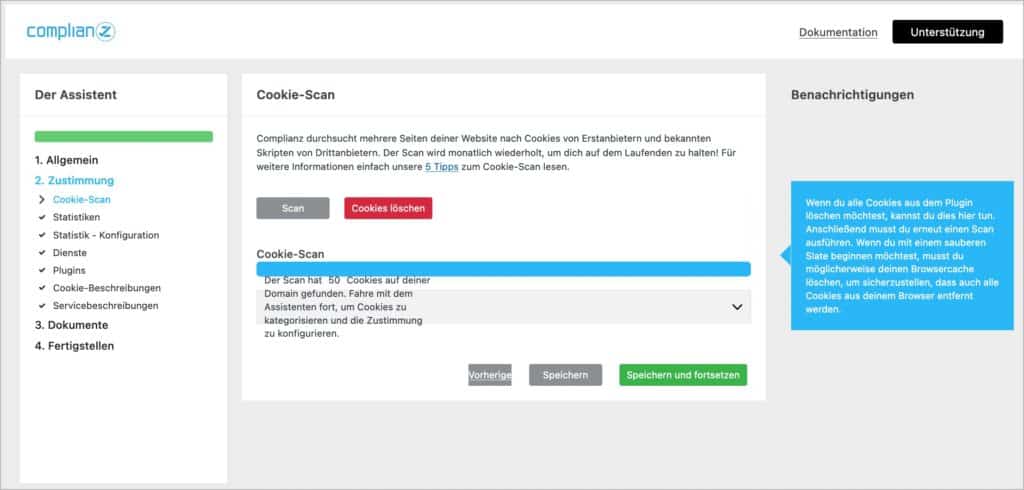Open the 5 Tipps link

tap(441, 167)
